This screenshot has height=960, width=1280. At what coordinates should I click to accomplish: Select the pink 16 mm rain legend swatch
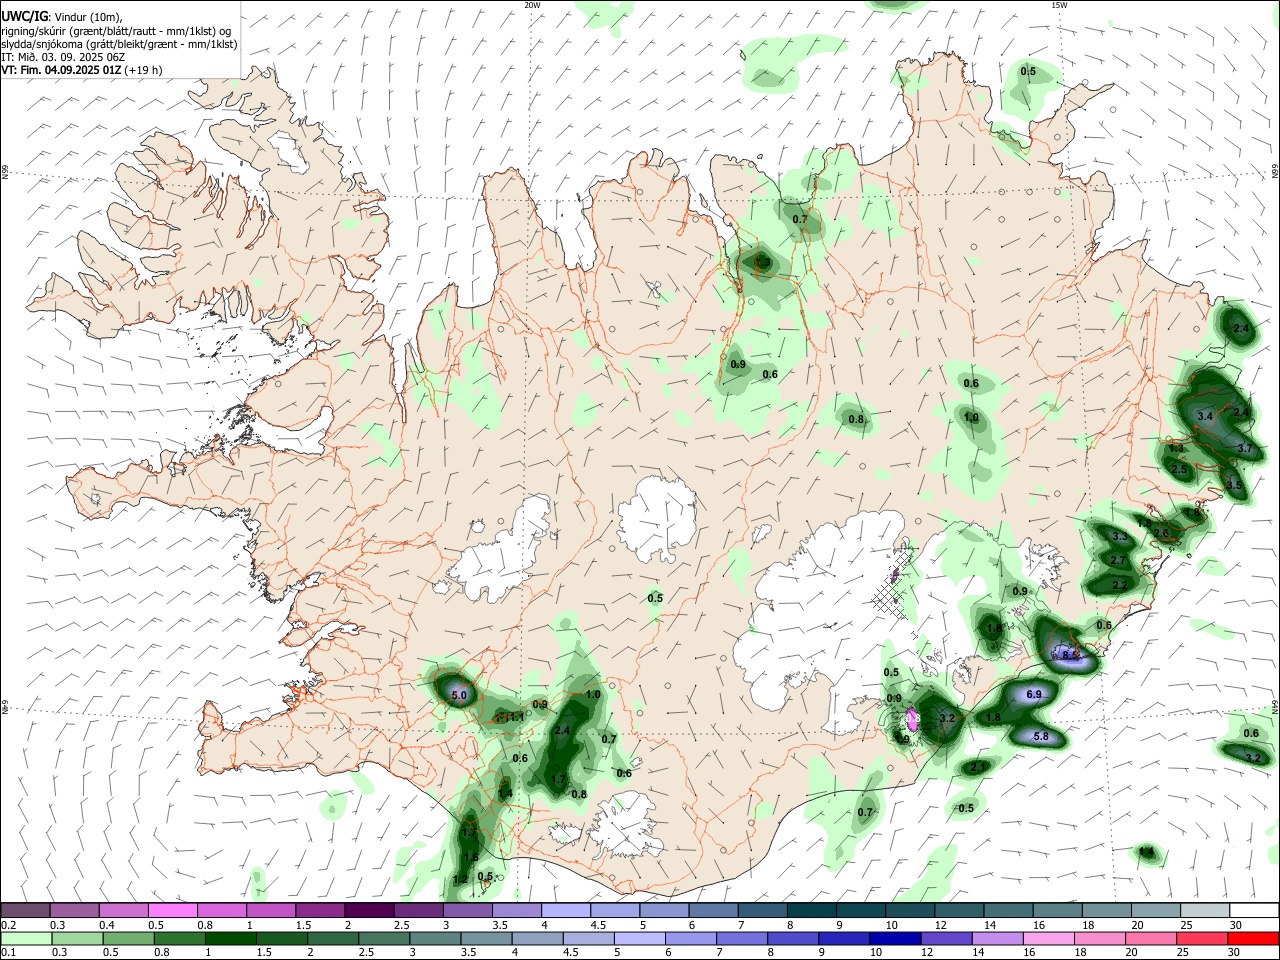click(x=1048, y=938)
